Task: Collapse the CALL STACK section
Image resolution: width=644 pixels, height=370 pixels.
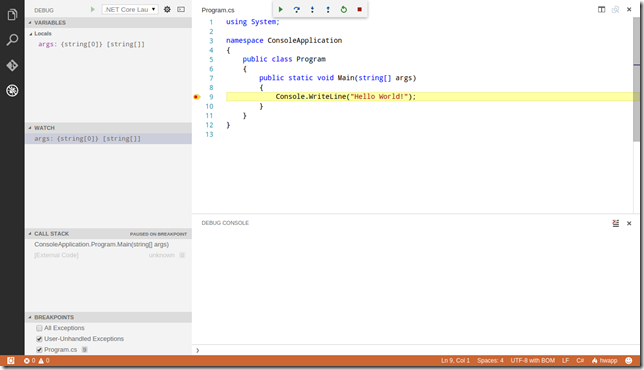Action: (x=108, y=234)
